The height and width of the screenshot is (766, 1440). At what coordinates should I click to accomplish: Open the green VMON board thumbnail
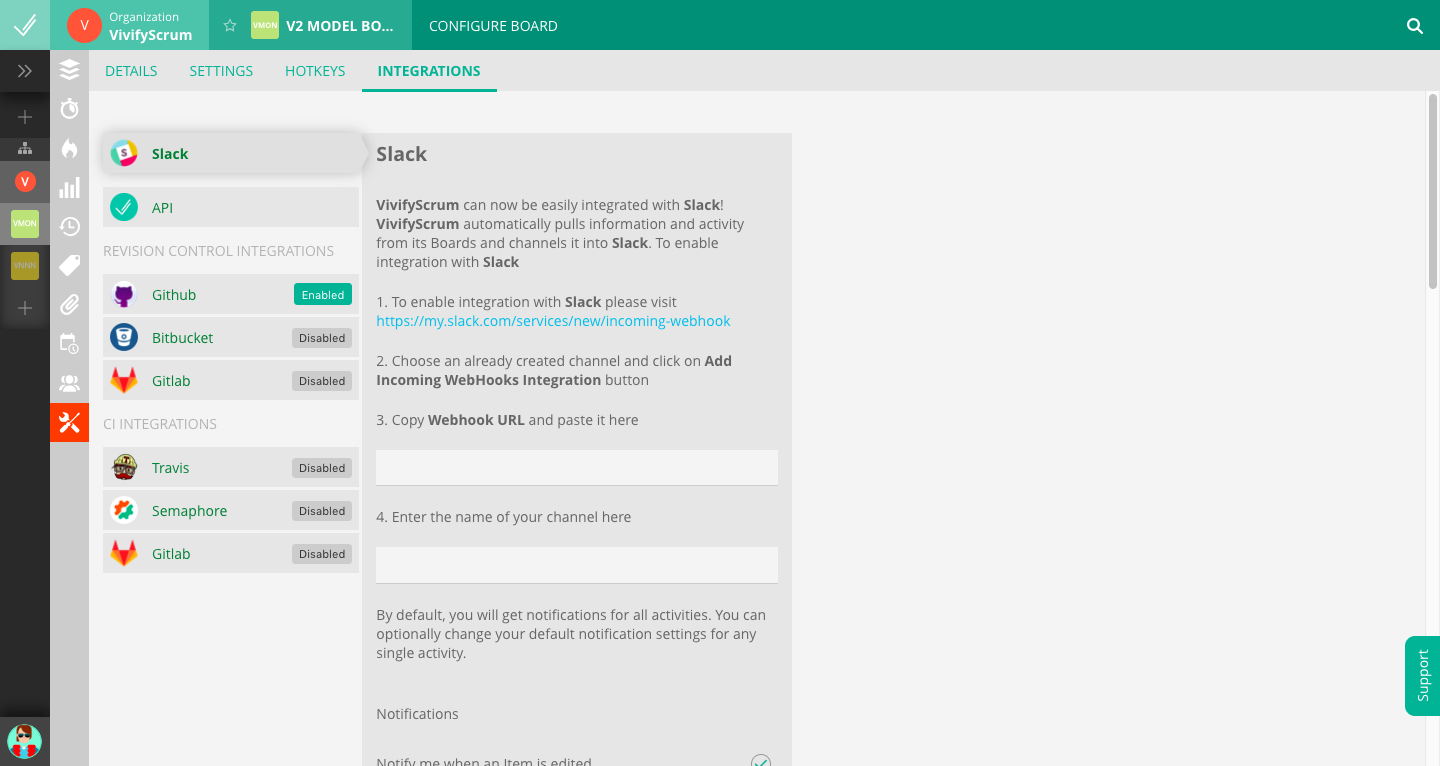coord(25,224)
